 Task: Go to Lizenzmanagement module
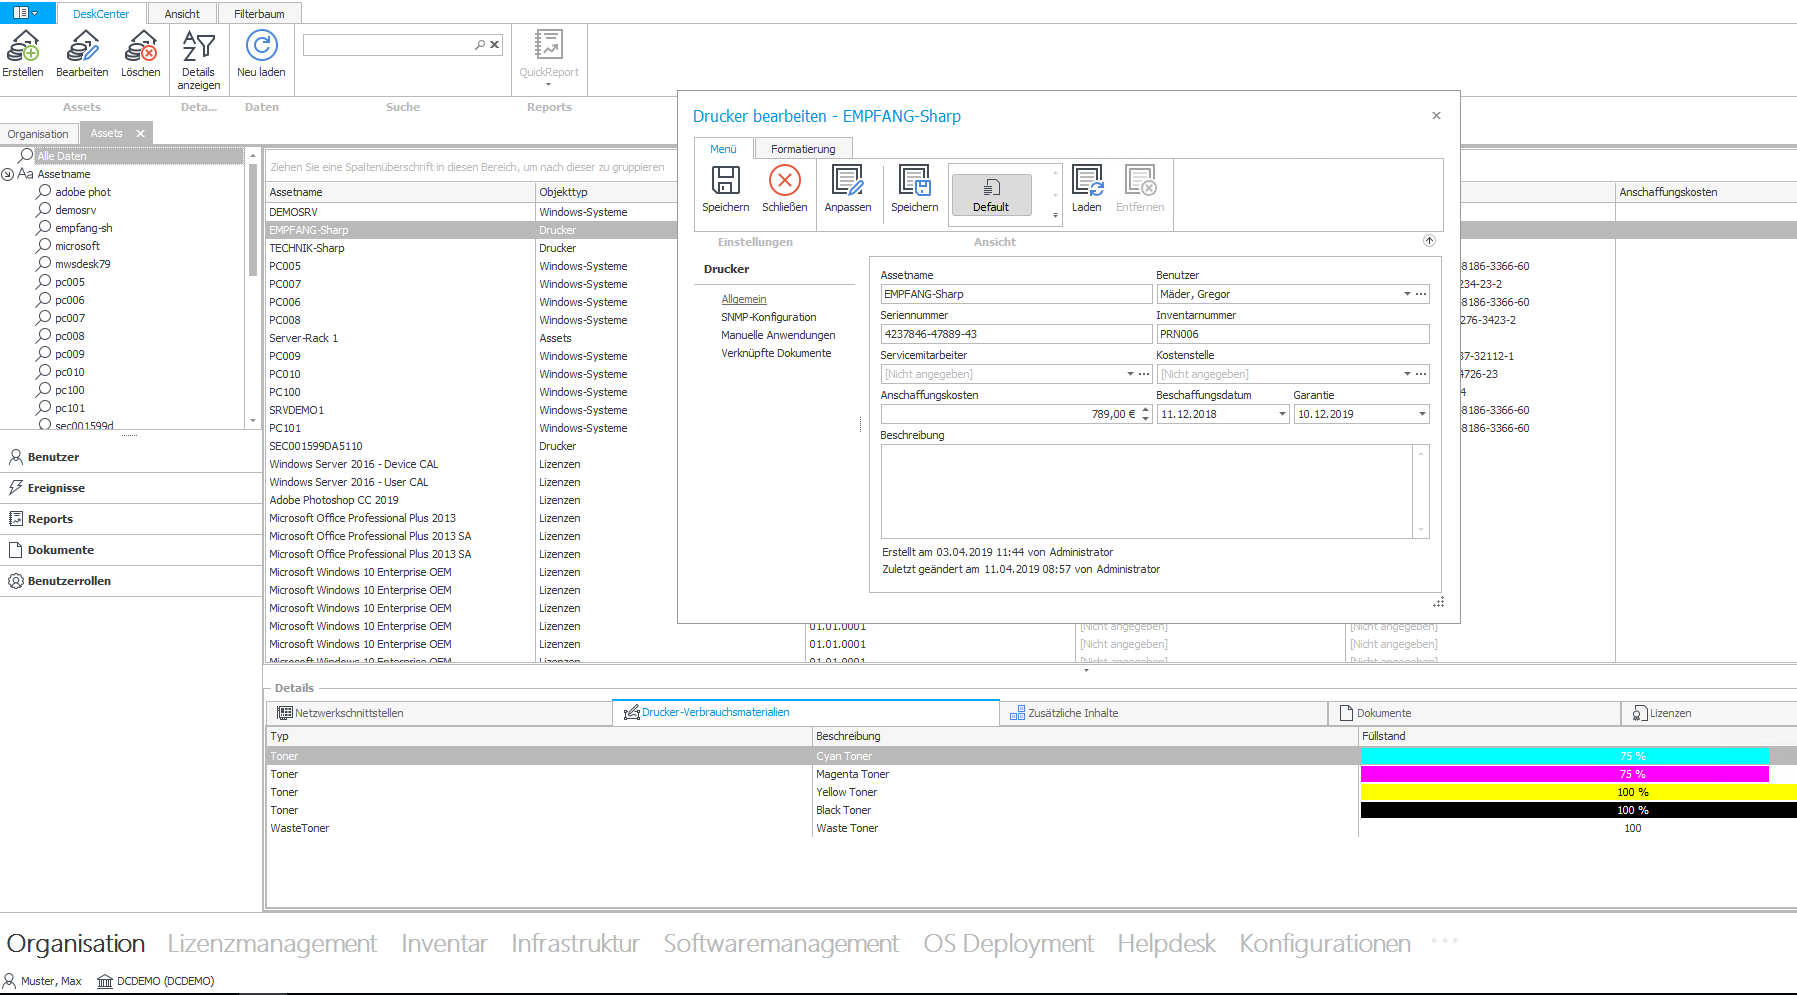272,944
